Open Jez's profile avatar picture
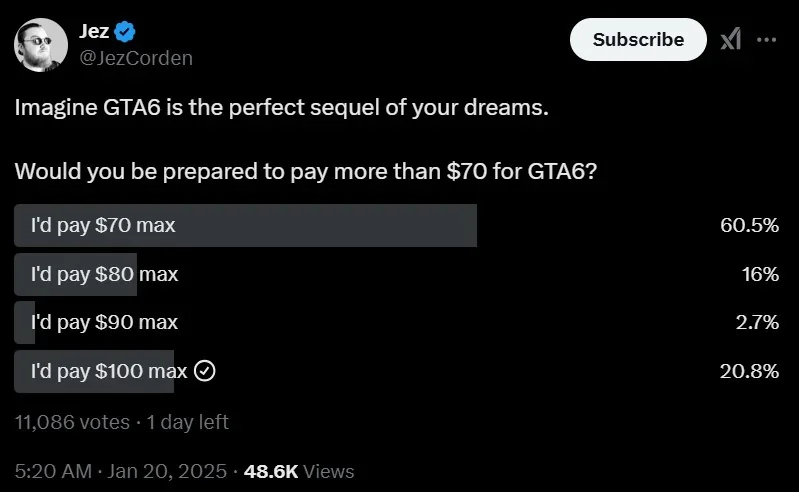 [x=41, y=44]
